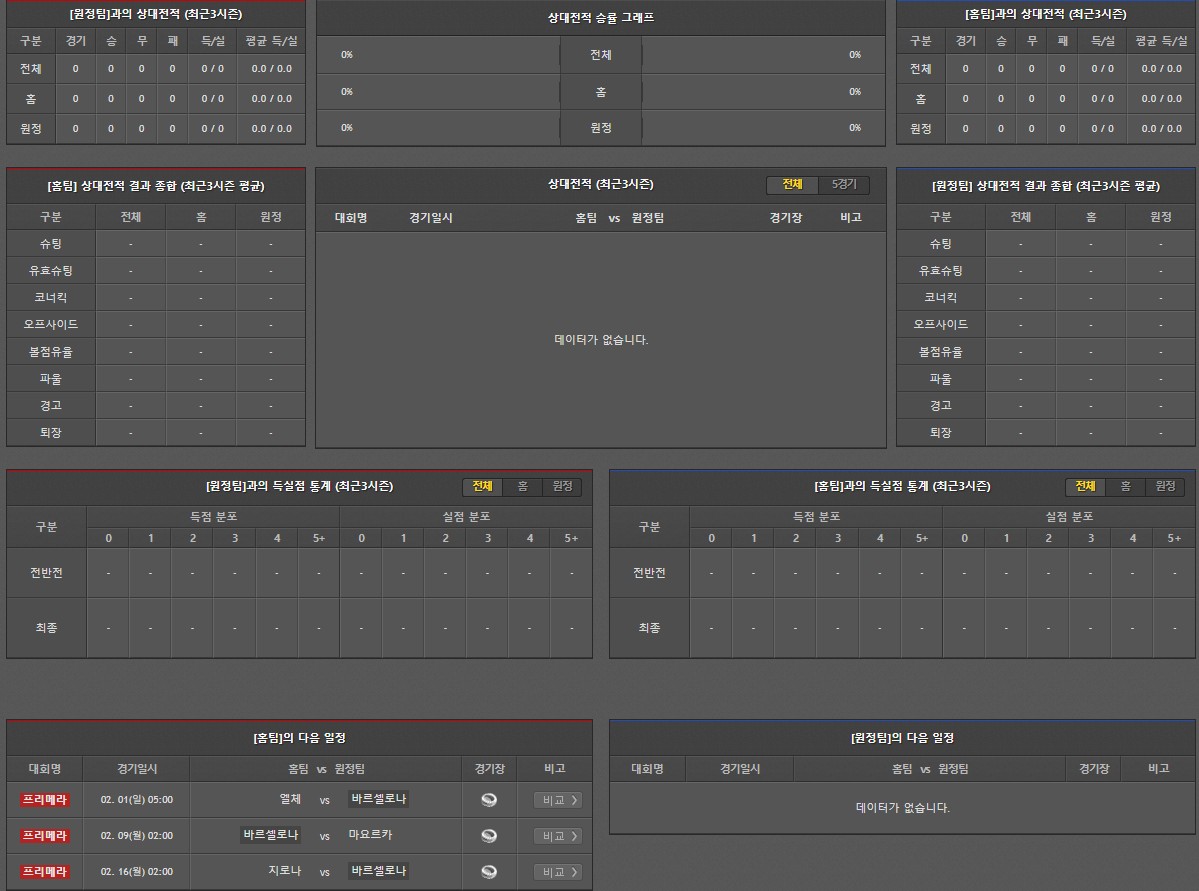
Task: Select 홈 filter in home-team goal stats panel
Action: tap(1125, 487)
